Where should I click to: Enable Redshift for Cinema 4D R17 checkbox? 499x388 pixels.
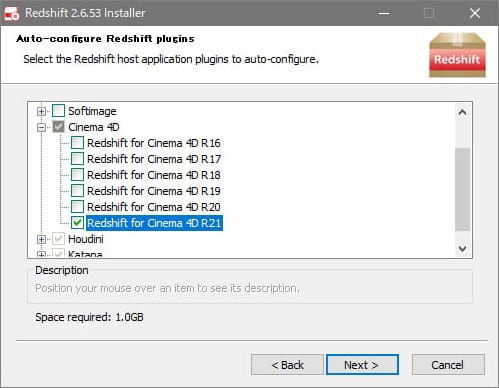[x=77, y=159]
